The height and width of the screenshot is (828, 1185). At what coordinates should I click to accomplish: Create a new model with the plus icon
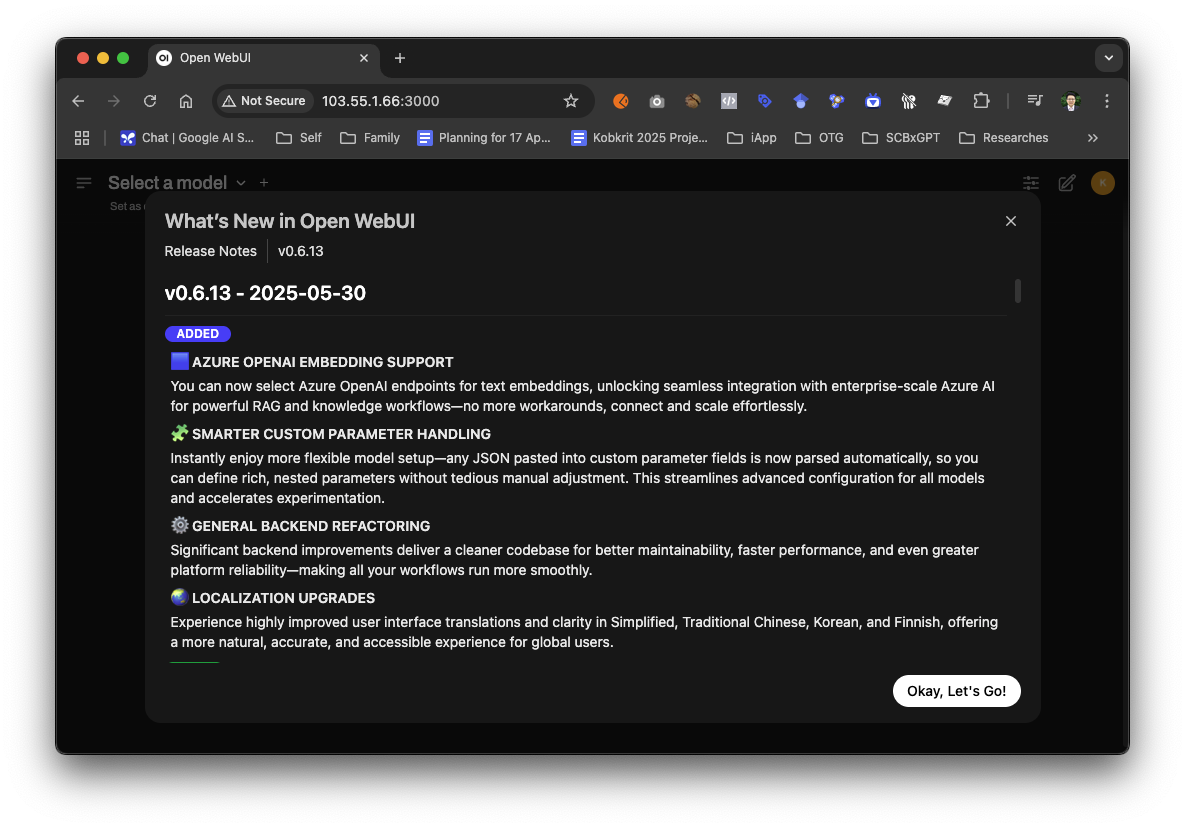(263, 183)
